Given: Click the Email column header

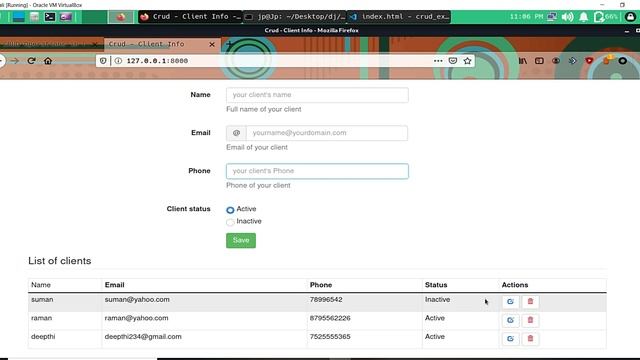Looking at the screenshot, I should [x=114, y=285].
